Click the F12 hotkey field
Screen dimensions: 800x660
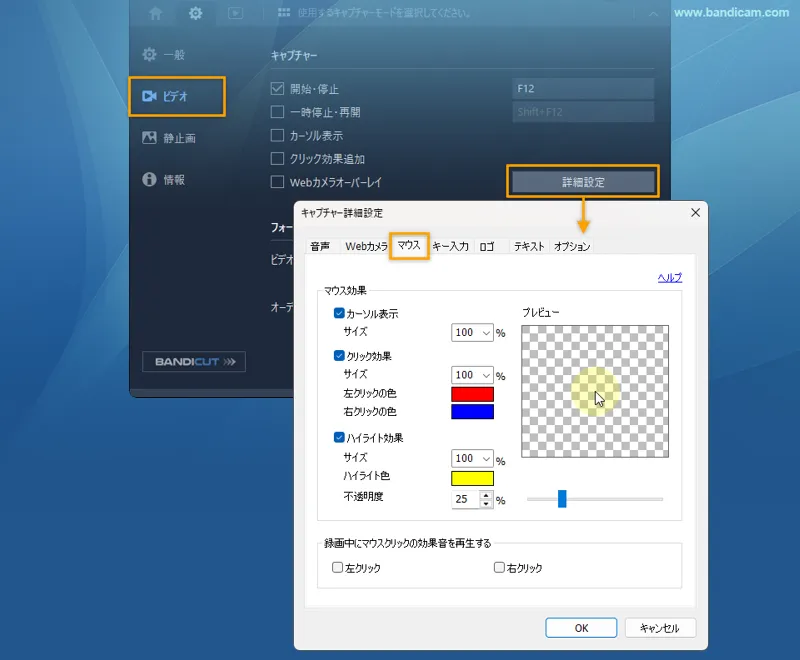(583, 89)
